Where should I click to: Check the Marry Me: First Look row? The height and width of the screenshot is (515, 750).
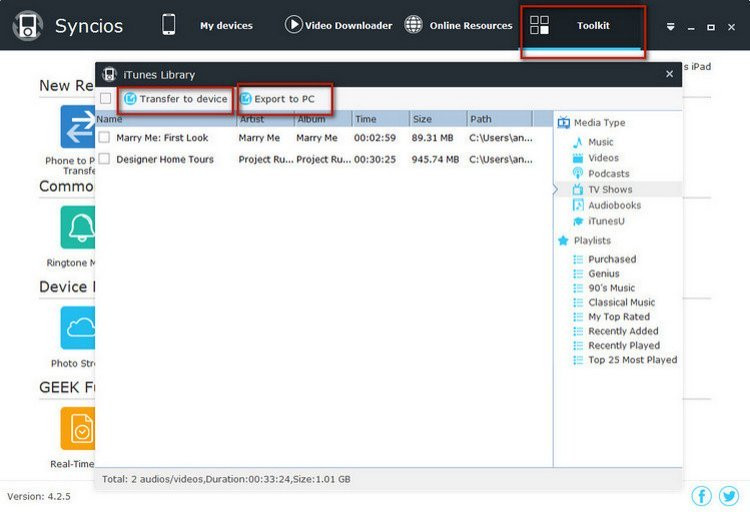point(104,138)
